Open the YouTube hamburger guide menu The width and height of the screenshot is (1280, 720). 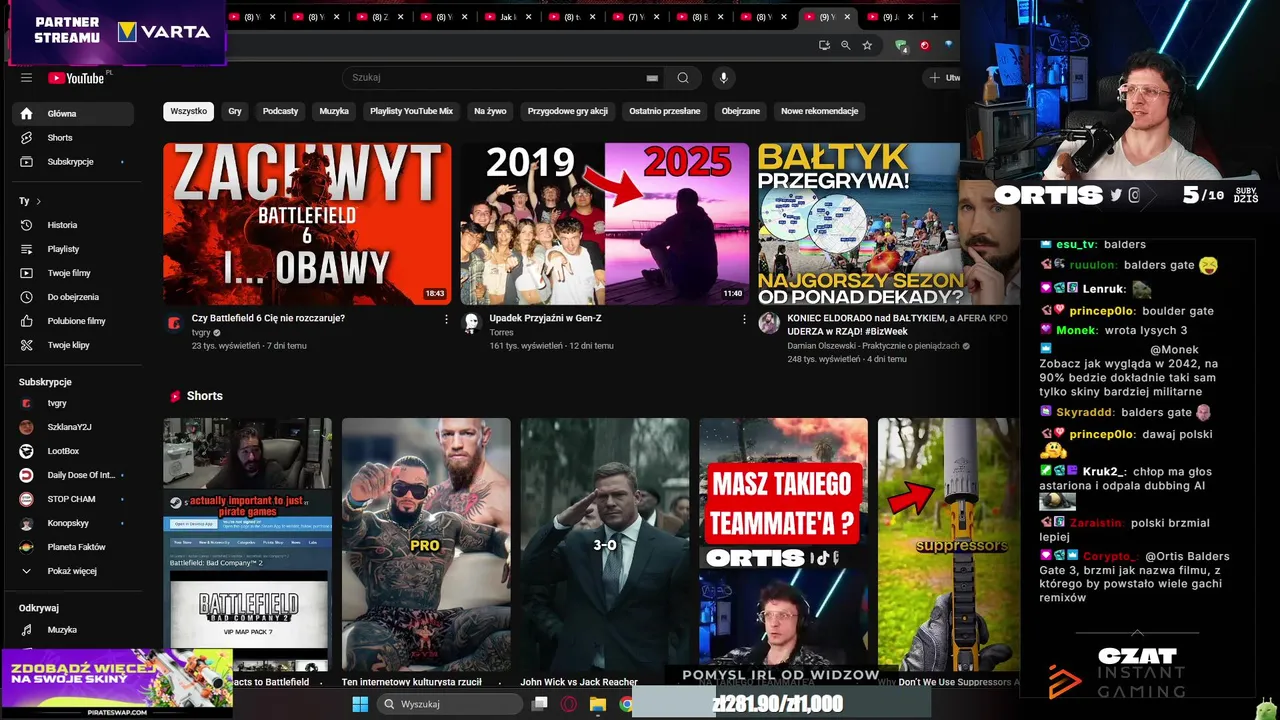point(26,78)
